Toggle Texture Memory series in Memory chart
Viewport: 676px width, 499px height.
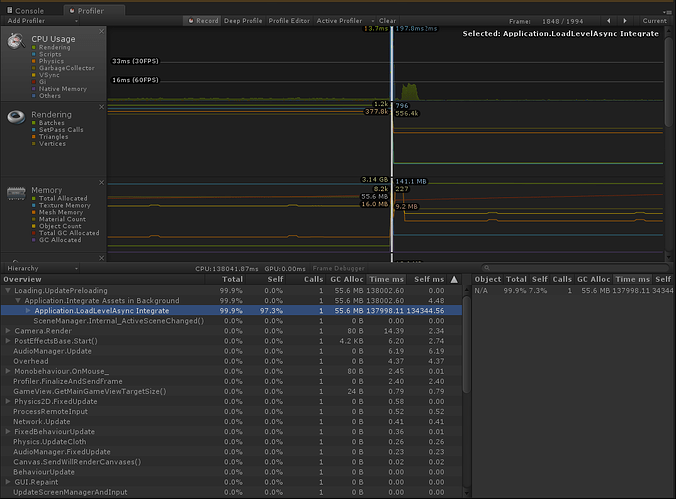click(x=62, y=205)
